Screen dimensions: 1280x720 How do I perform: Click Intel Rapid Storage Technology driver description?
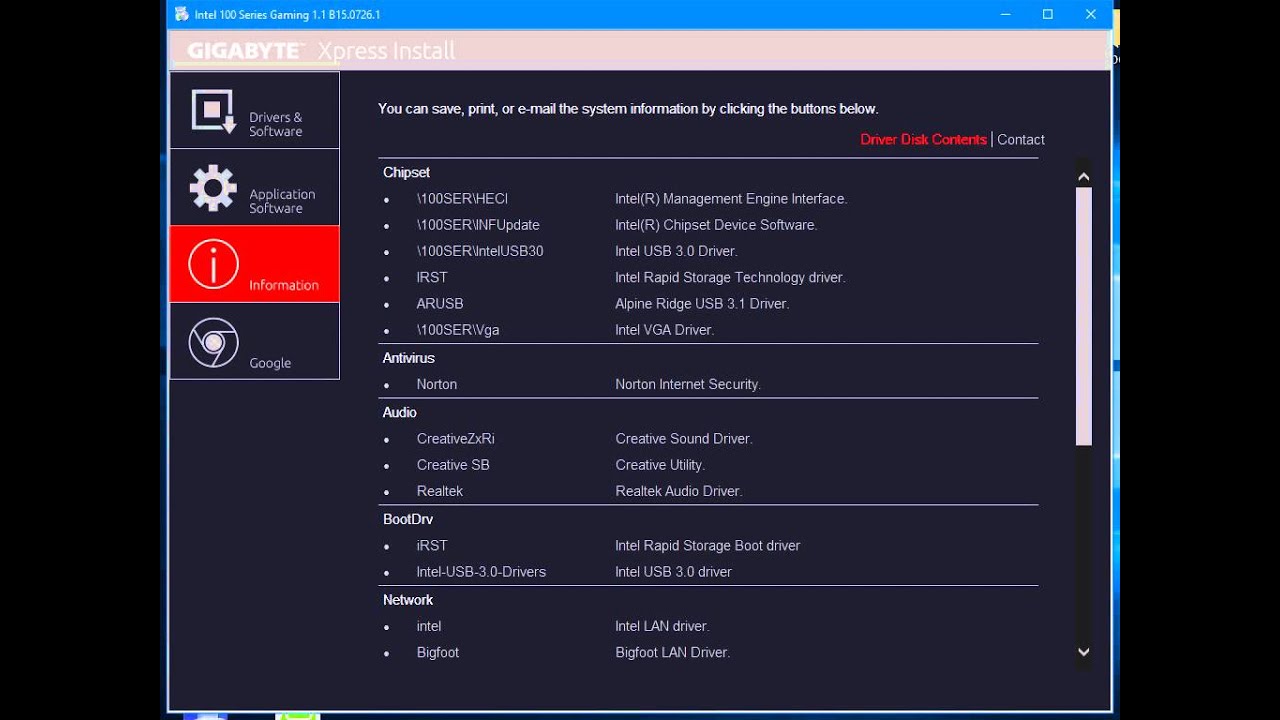[x=730, y=277]
